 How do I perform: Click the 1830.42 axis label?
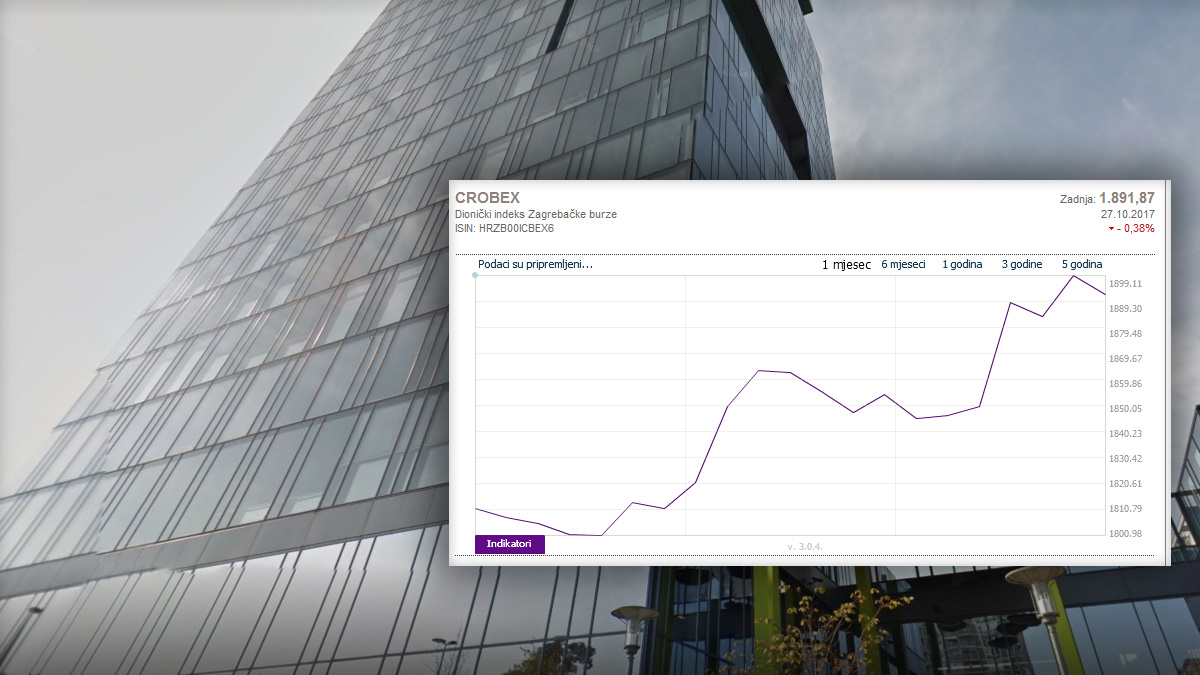pos(1126,459)
